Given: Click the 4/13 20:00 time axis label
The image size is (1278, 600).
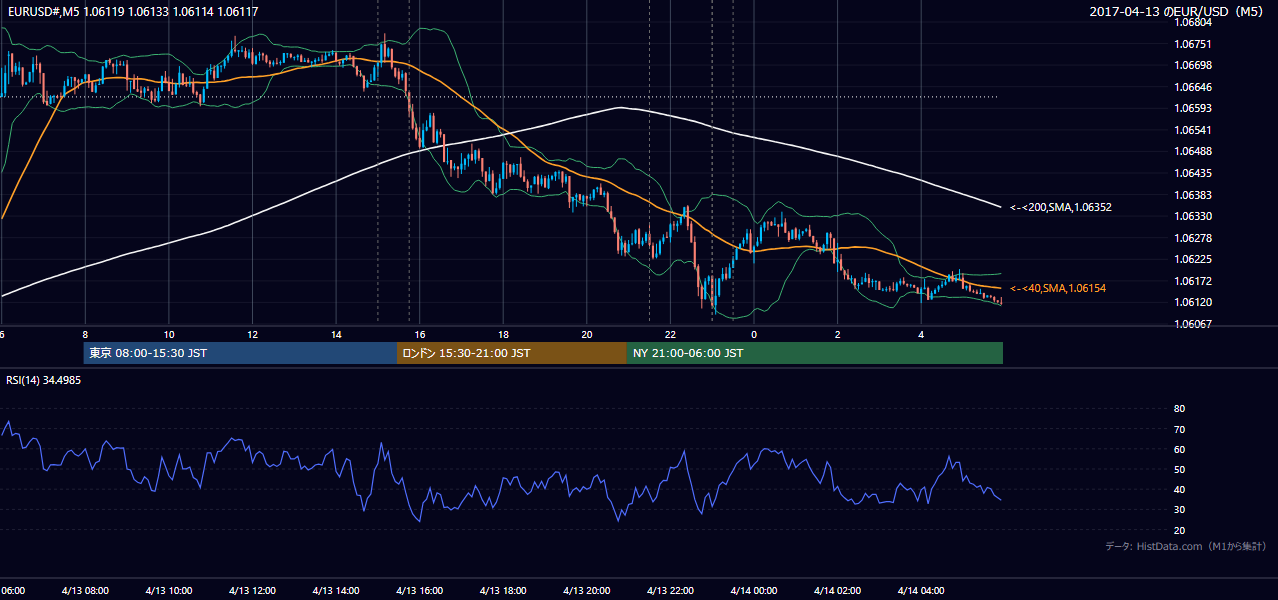Looking at the screenshot, I should (587, 591).
